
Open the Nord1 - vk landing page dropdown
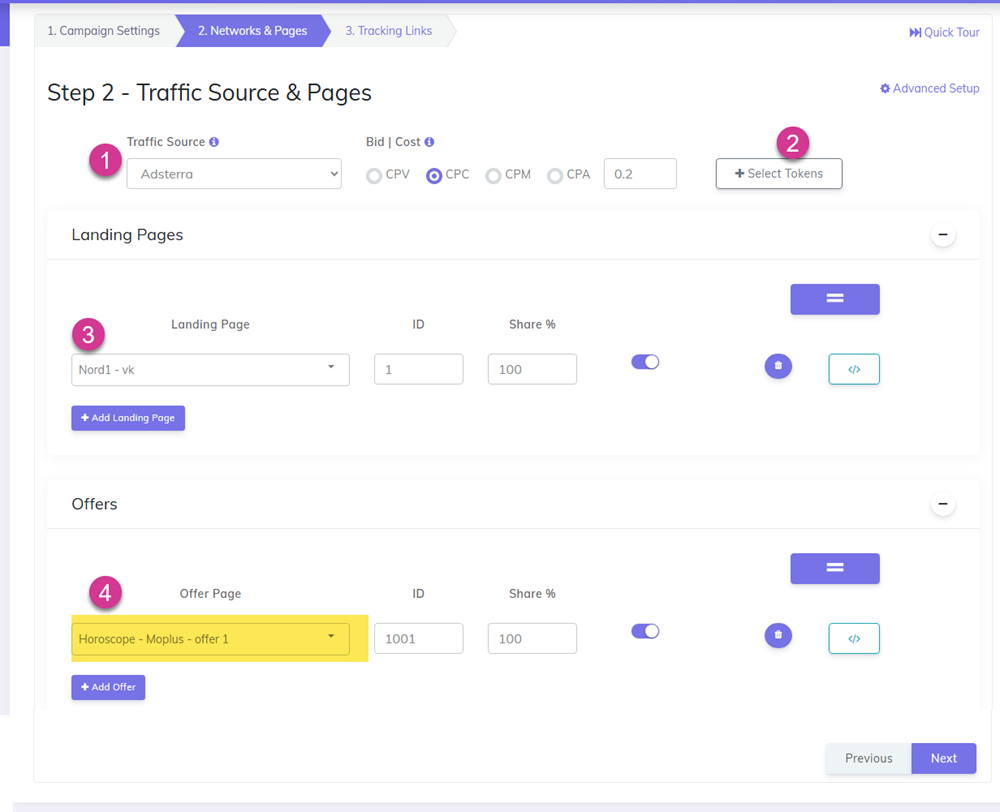click(210, 369)
